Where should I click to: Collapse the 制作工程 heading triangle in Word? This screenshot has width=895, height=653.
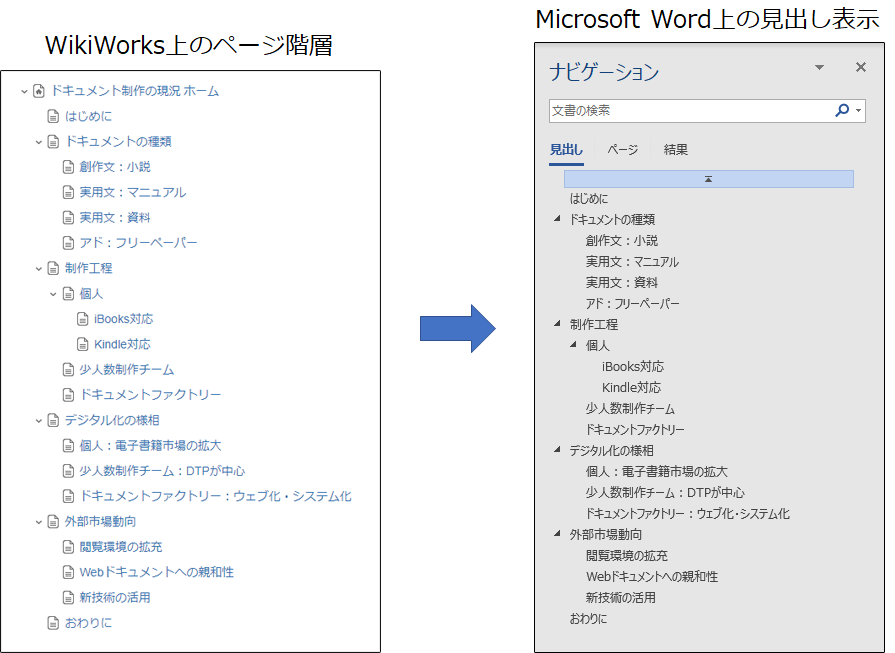[557, 324]
